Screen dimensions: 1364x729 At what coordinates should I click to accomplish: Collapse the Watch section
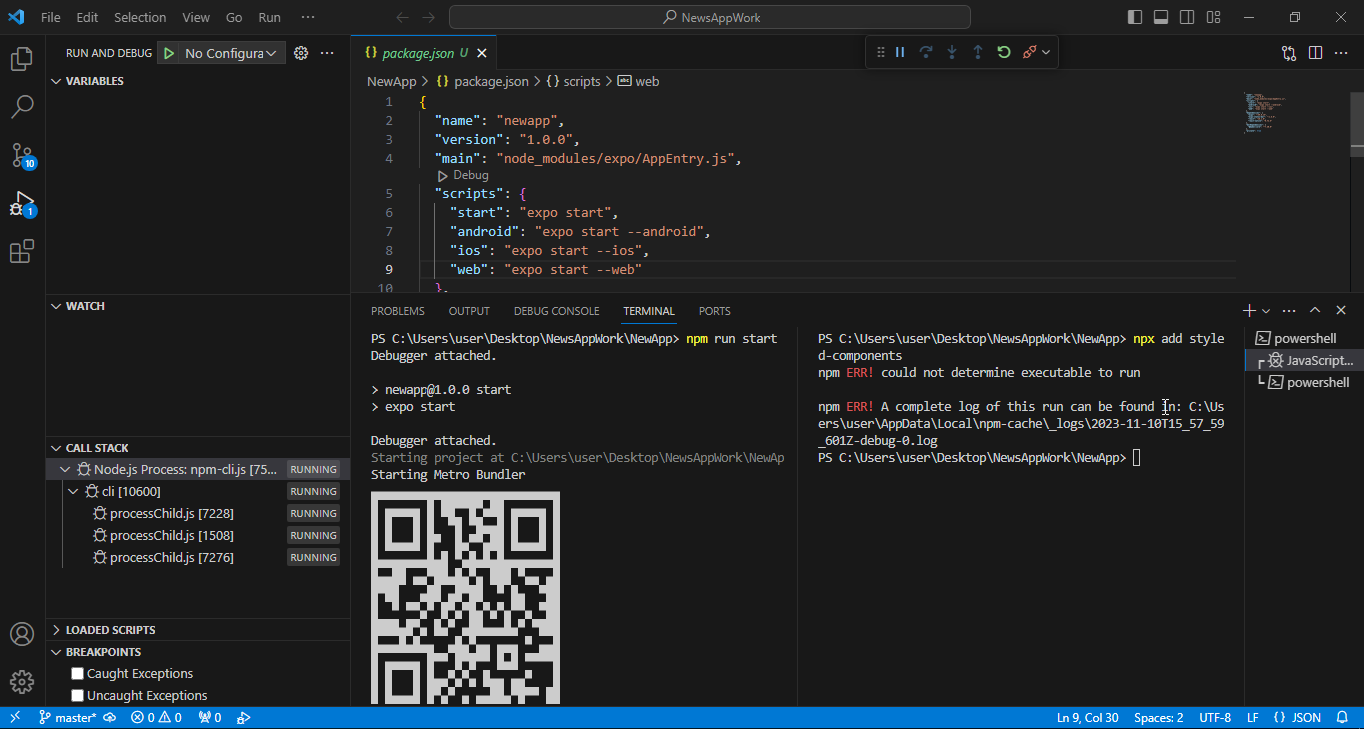click(x=57, y=306)
